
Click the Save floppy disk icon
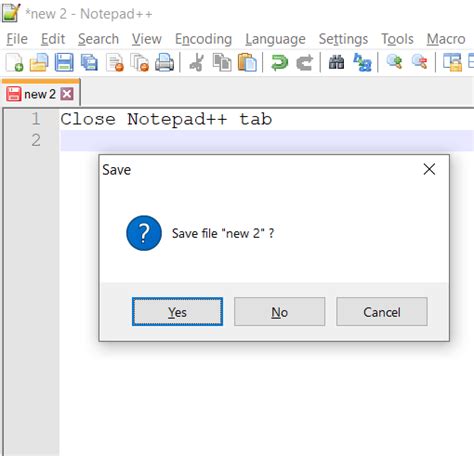tap(64, 63)
